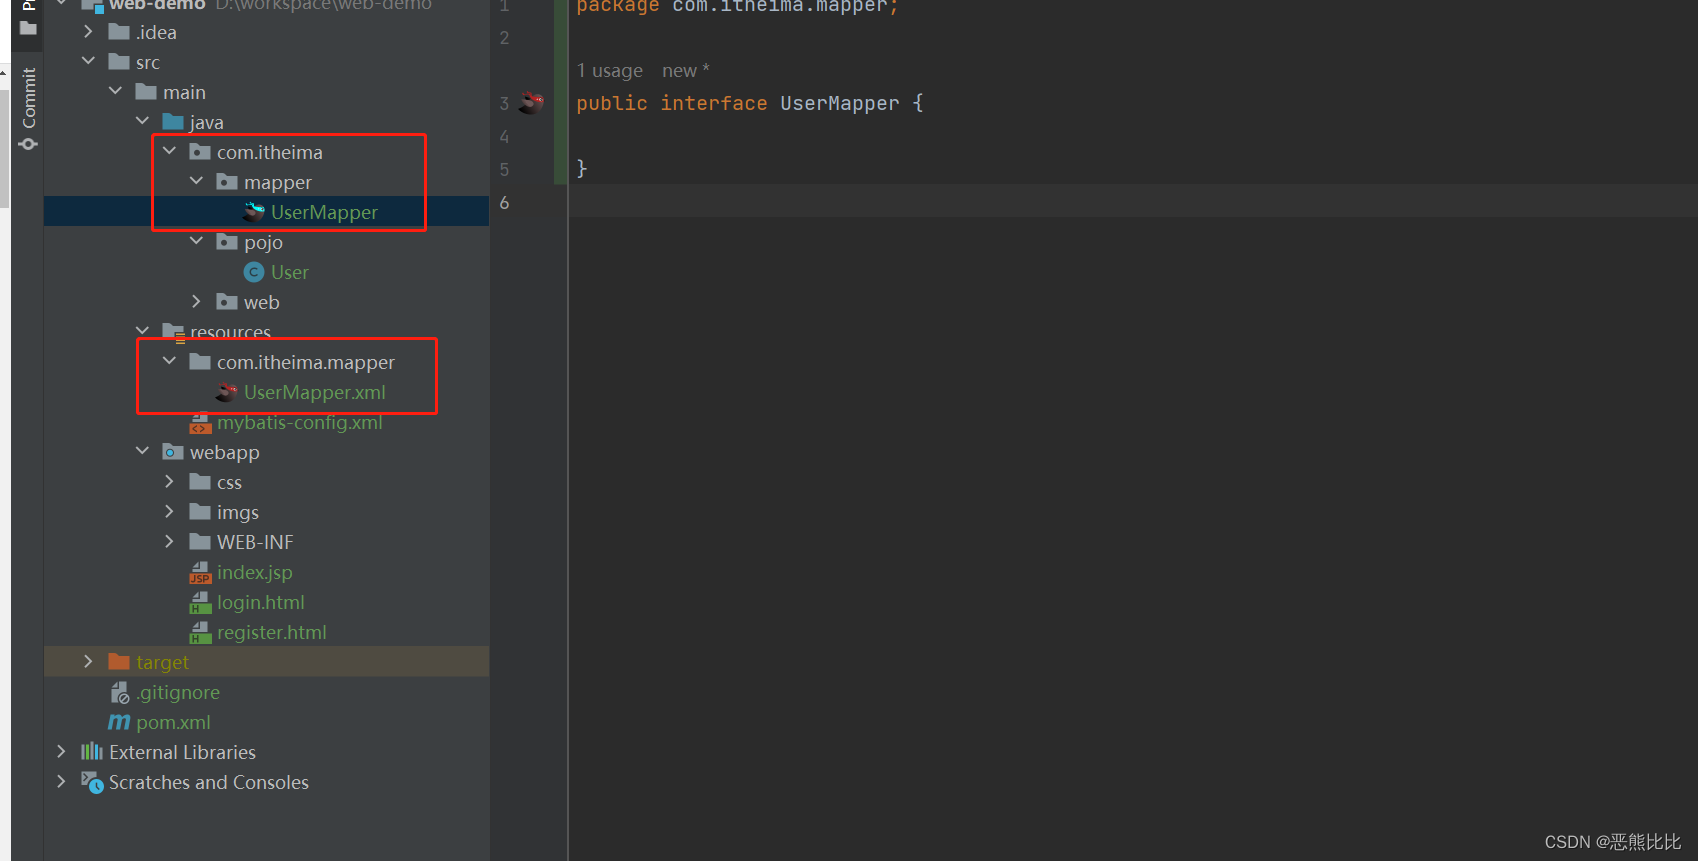
Task: Place cursor on empty editor line 6
Action: click(1132, 202)
